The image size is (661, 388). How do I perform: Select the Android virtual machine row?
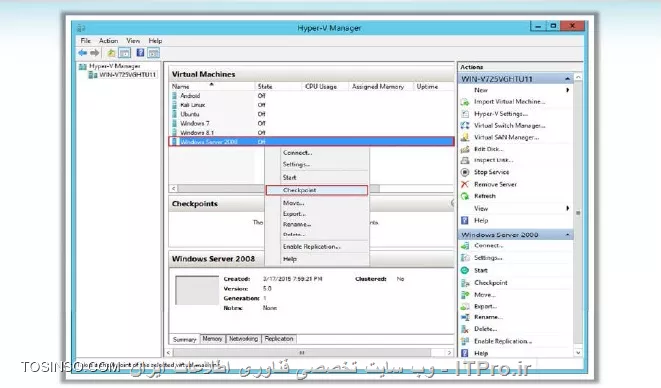coord(312,96)
